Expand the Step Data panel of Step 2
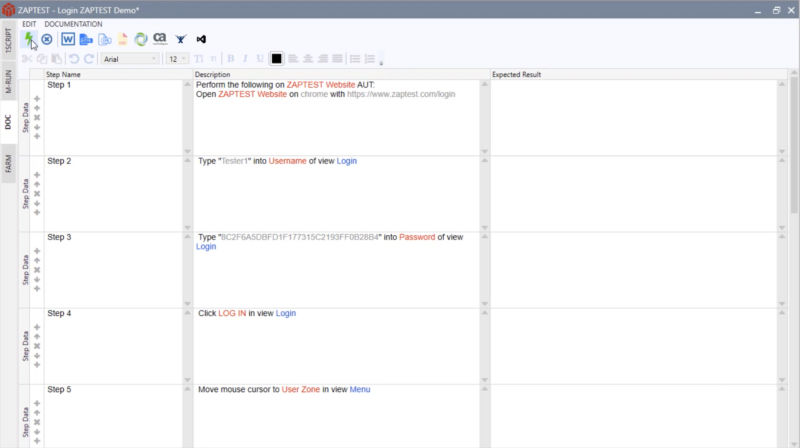The height and width of the screenshot is (448, 800). click(26, 193)
